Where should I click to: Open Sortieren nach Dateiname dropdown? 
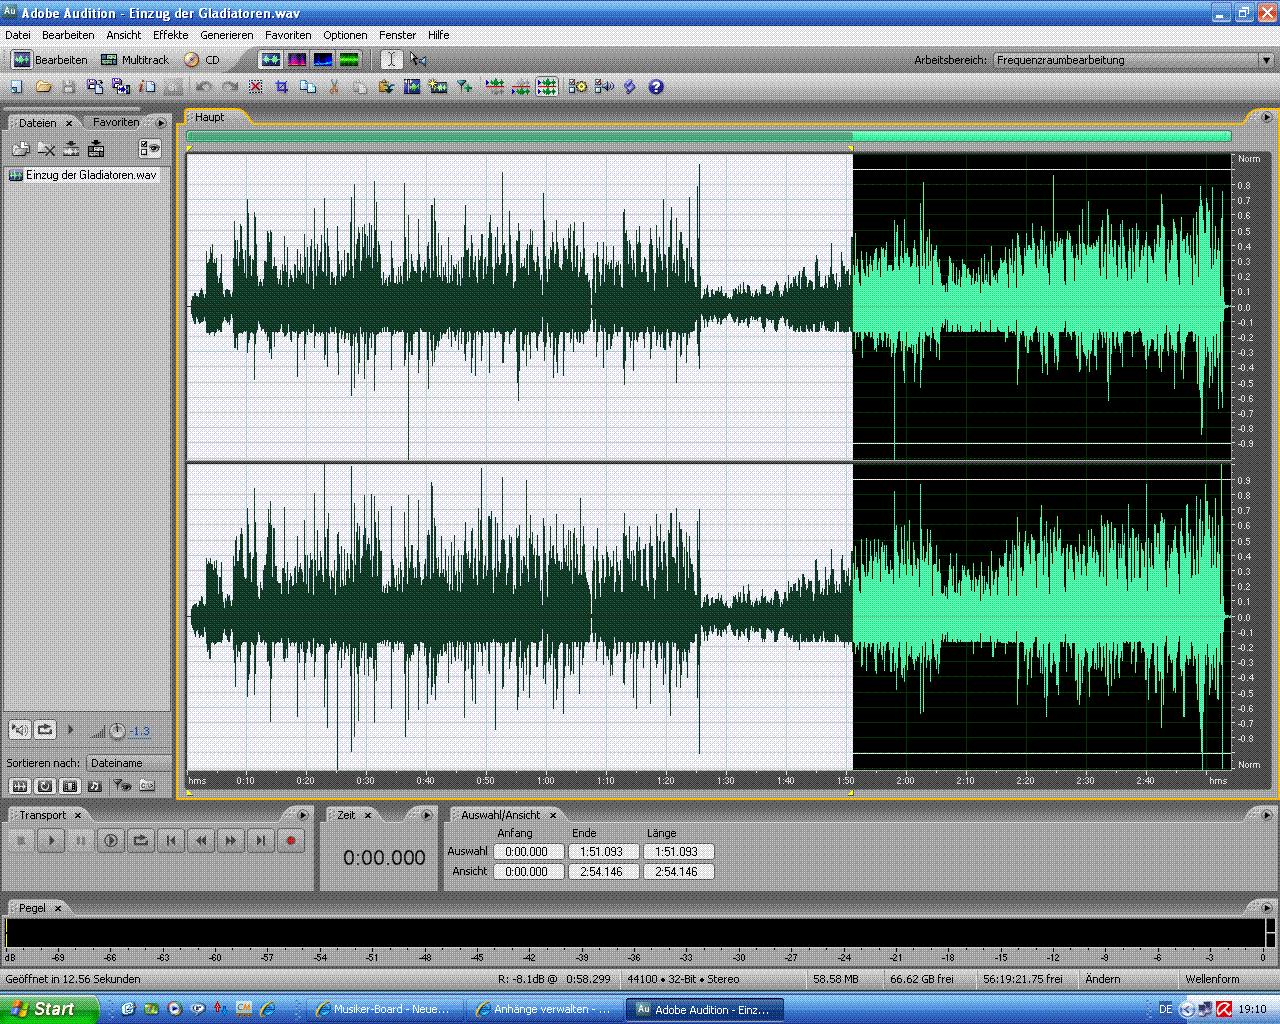pyautogui.click(x=128, y=763)
